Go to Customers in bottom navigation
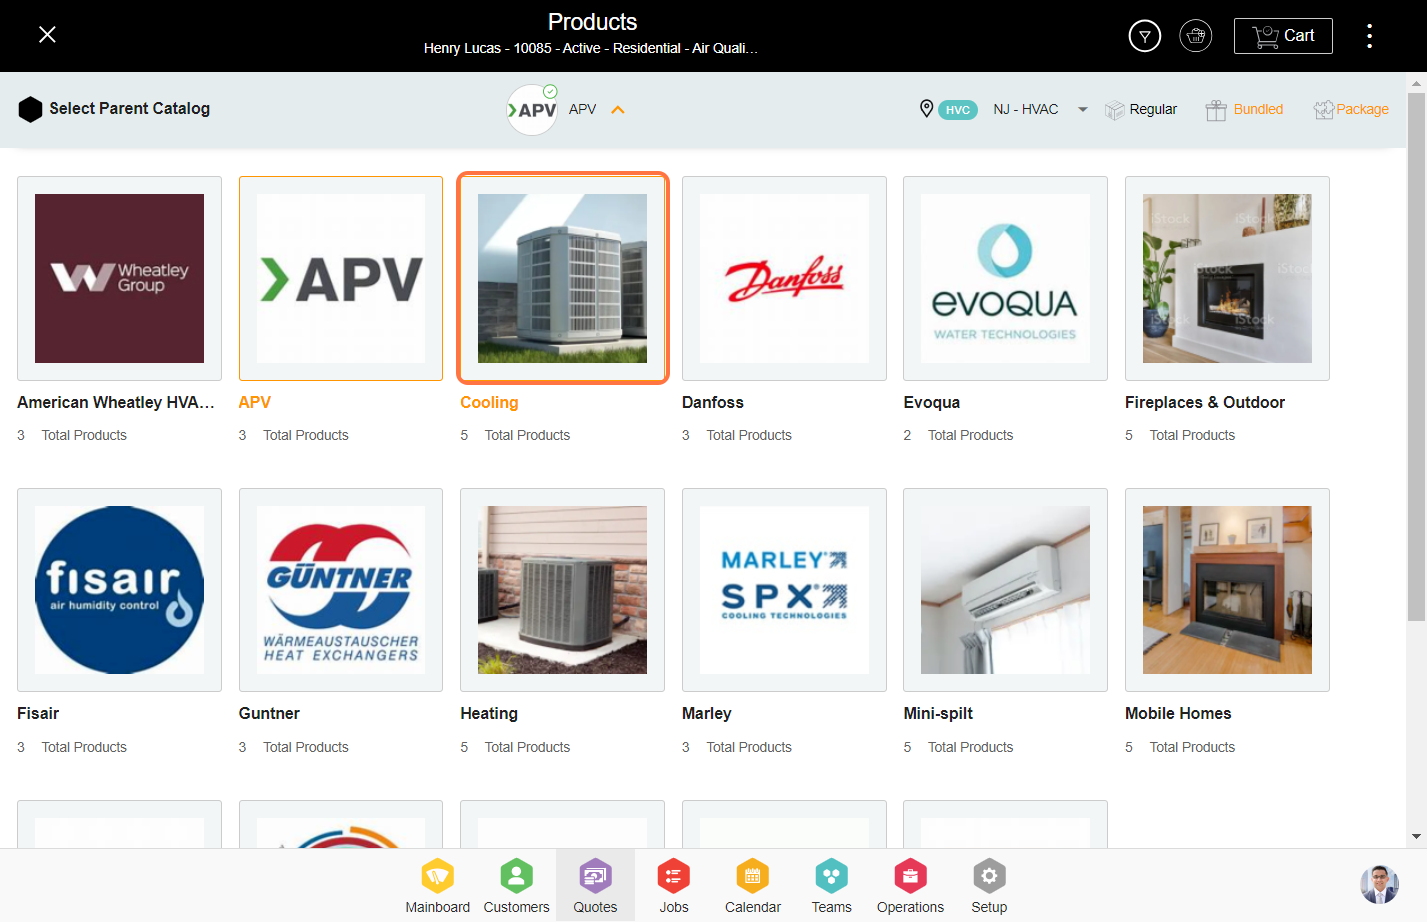Screen dimensions: 1427x922 pyautogui.click(x=516, y=886)
